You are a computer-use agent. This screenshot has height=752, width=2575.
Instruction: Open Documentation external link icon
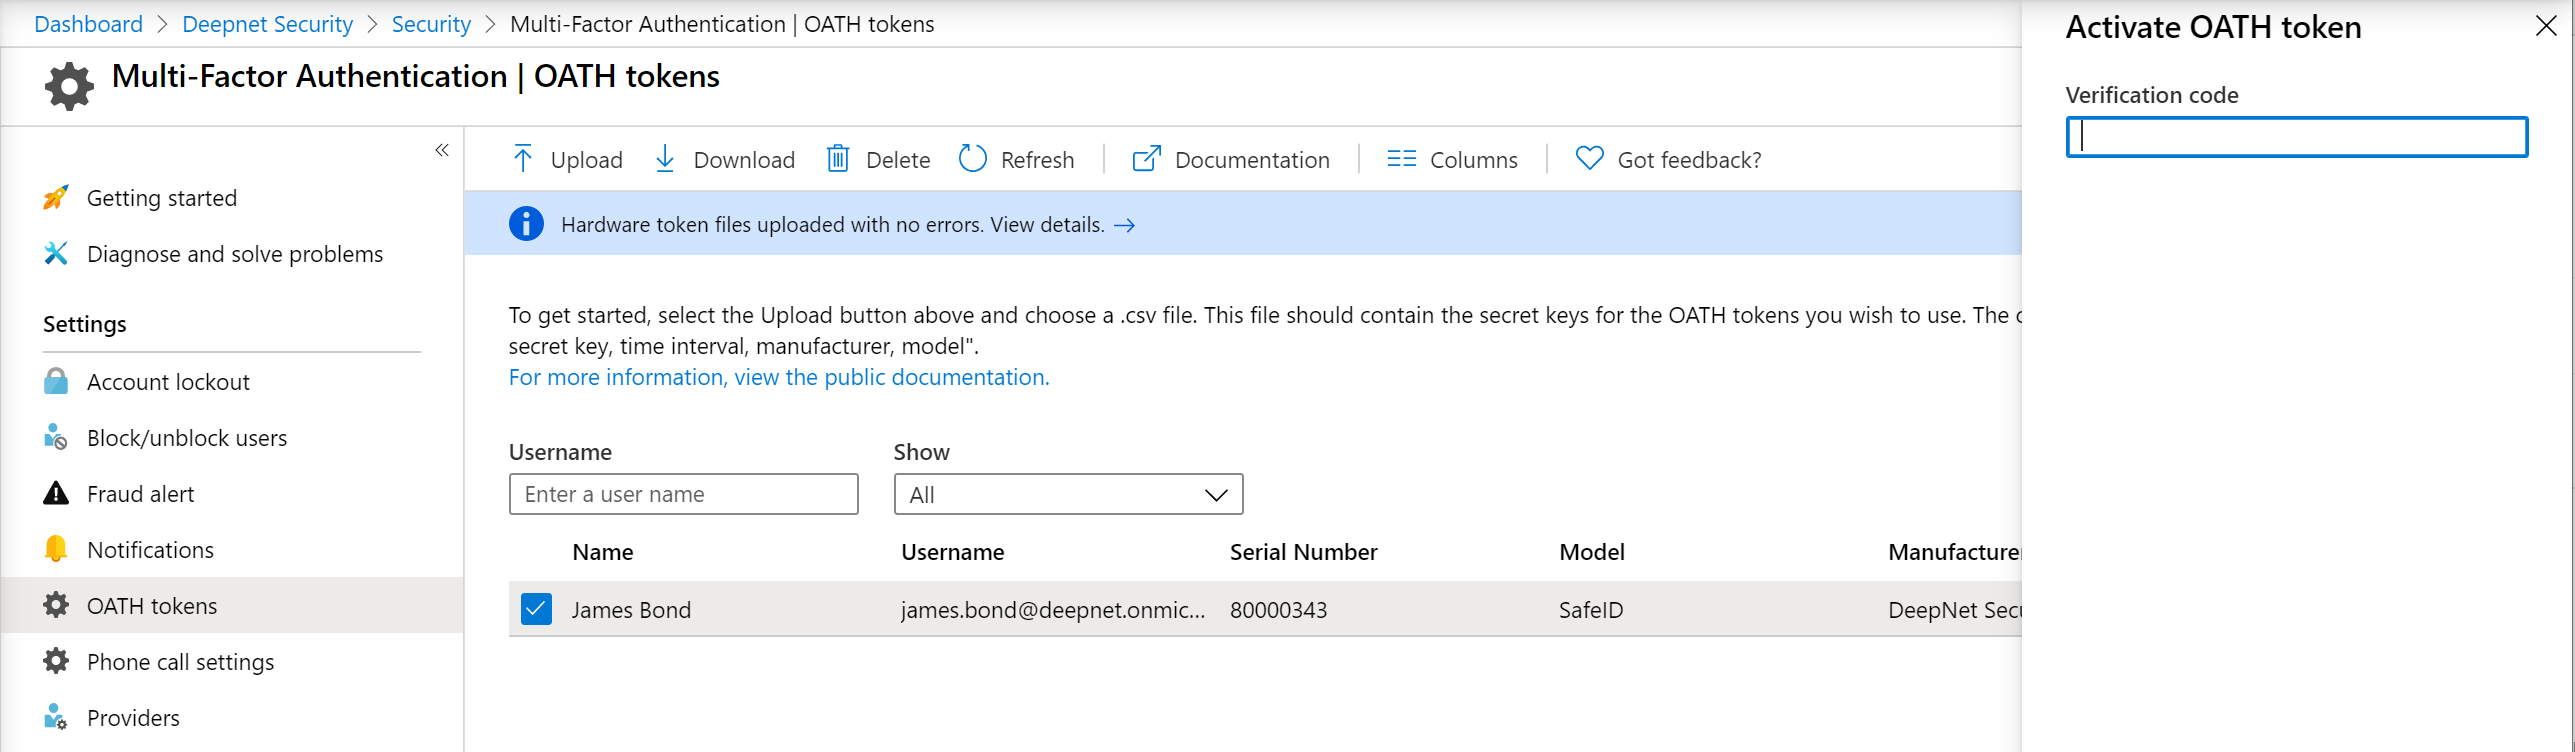(1146, 159)
